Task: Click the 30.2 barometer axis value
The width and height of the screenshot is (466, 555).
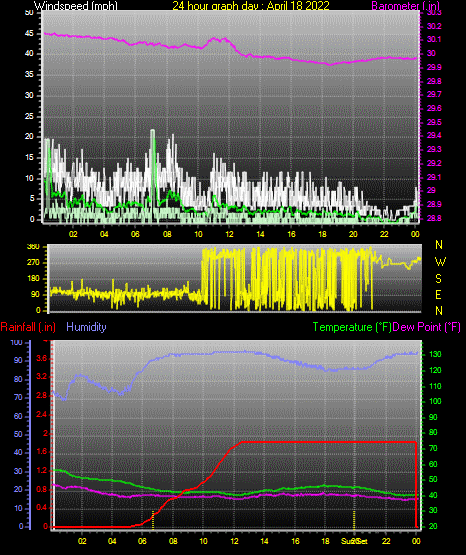Action: (x=434, y=26)
